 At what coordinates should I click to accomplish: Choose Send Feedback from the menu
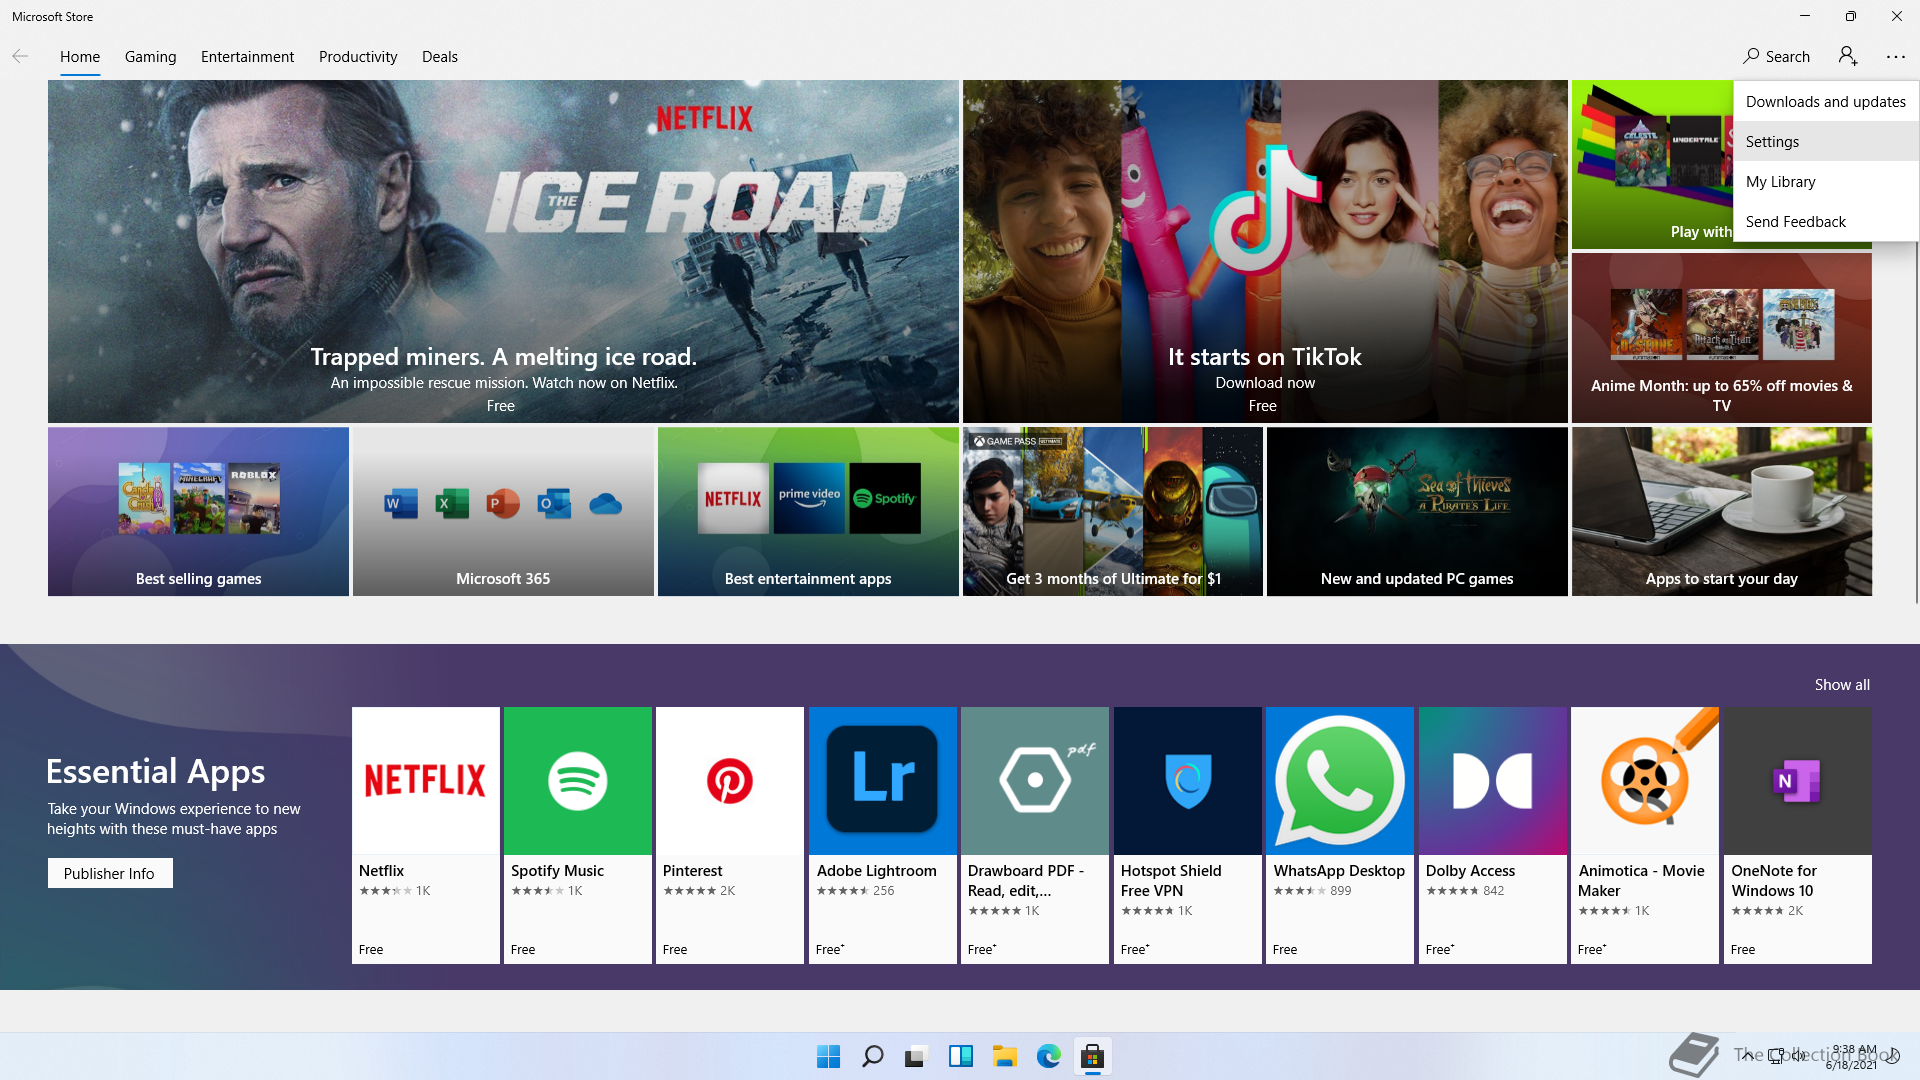click(x=1825, y=221)
